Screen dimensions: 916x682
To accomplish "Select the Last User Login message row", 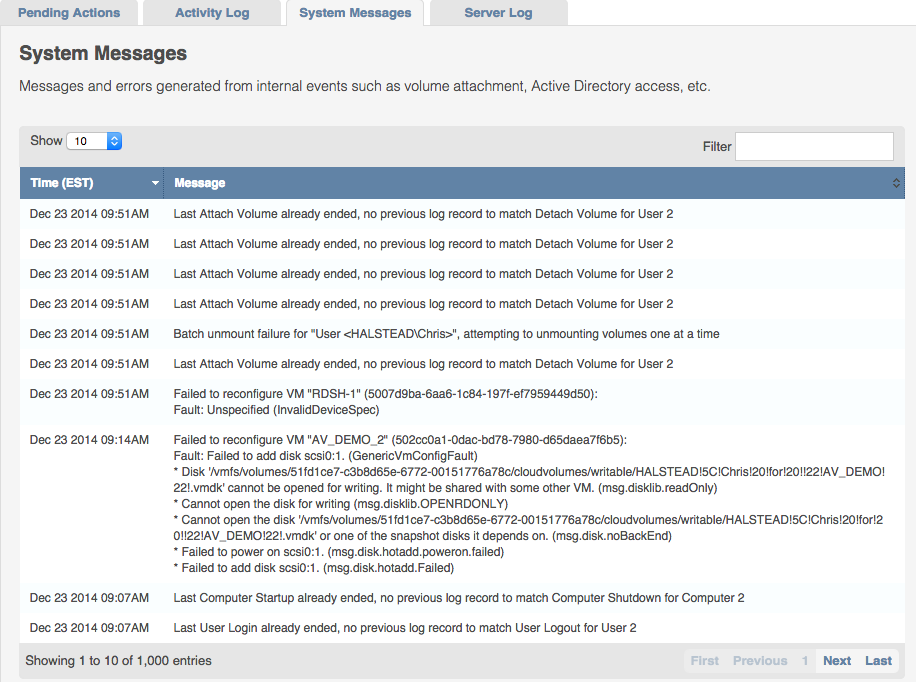I will pyautogui.click(x=404, y=628).
